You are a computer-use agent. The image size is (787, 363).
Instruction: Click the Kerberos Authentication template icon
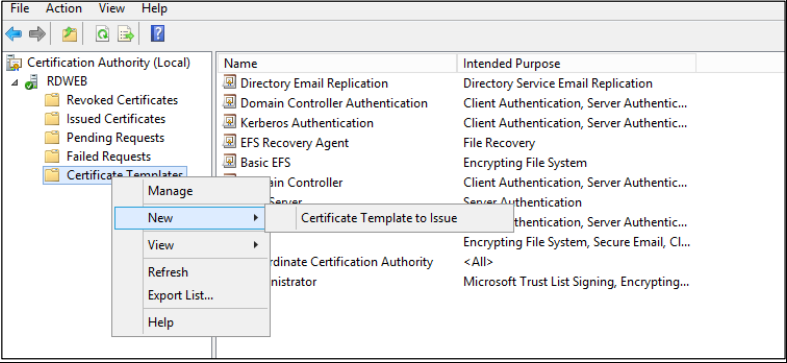pos(229,123)
